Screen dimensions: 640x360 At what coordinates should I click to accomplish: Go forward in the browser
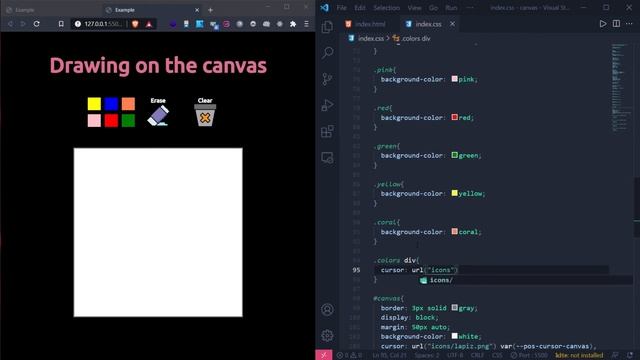pos(23,24)
